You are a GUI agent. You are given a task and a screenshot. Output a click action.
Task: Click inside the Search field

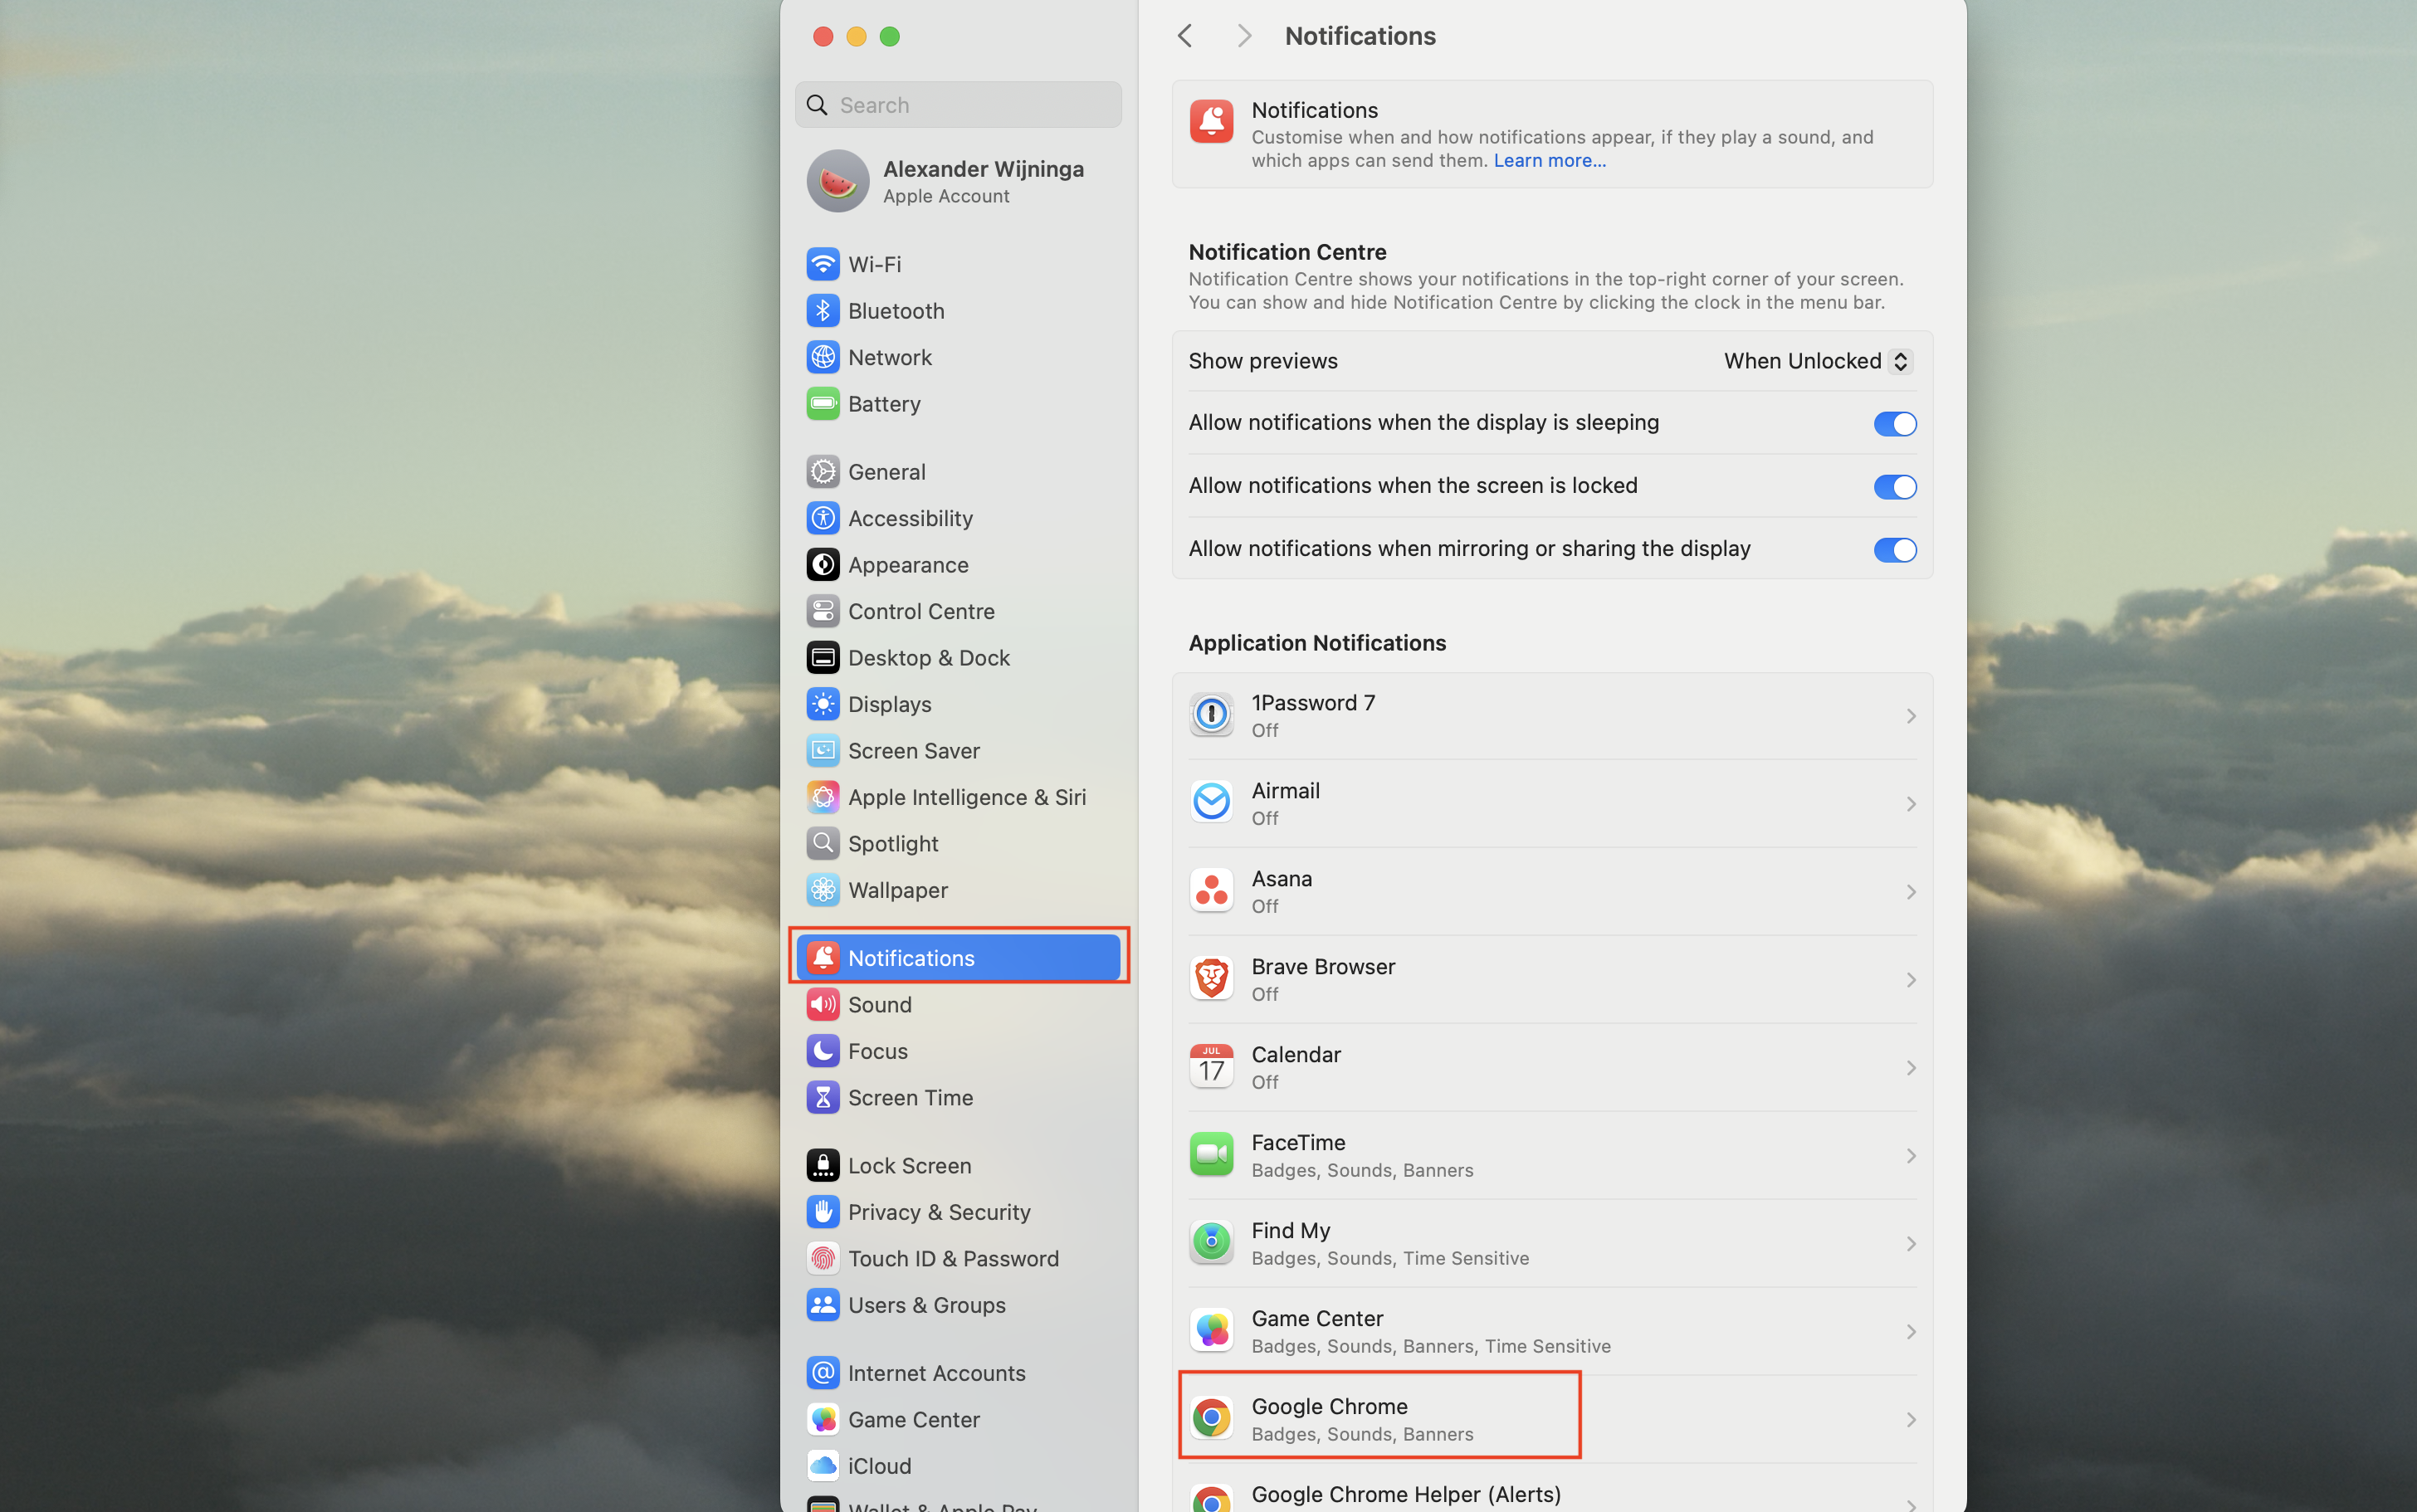pos(956,104)
